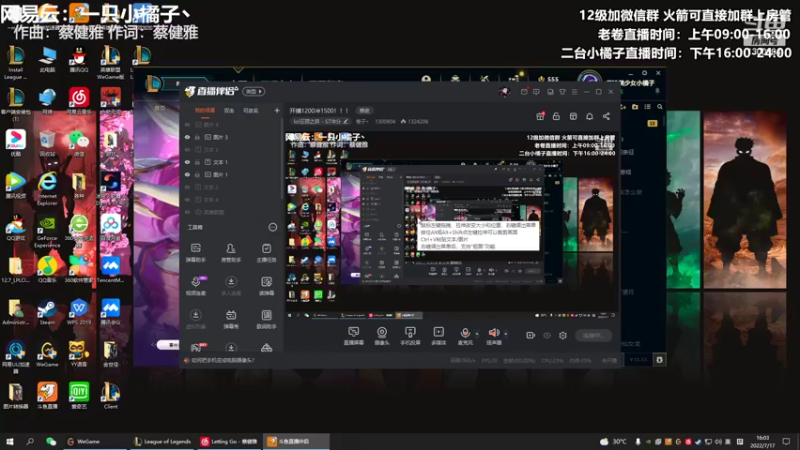Switch to League of Legends in the taskbar
This screenshot has width=800, height=450.
click(162, 441)
